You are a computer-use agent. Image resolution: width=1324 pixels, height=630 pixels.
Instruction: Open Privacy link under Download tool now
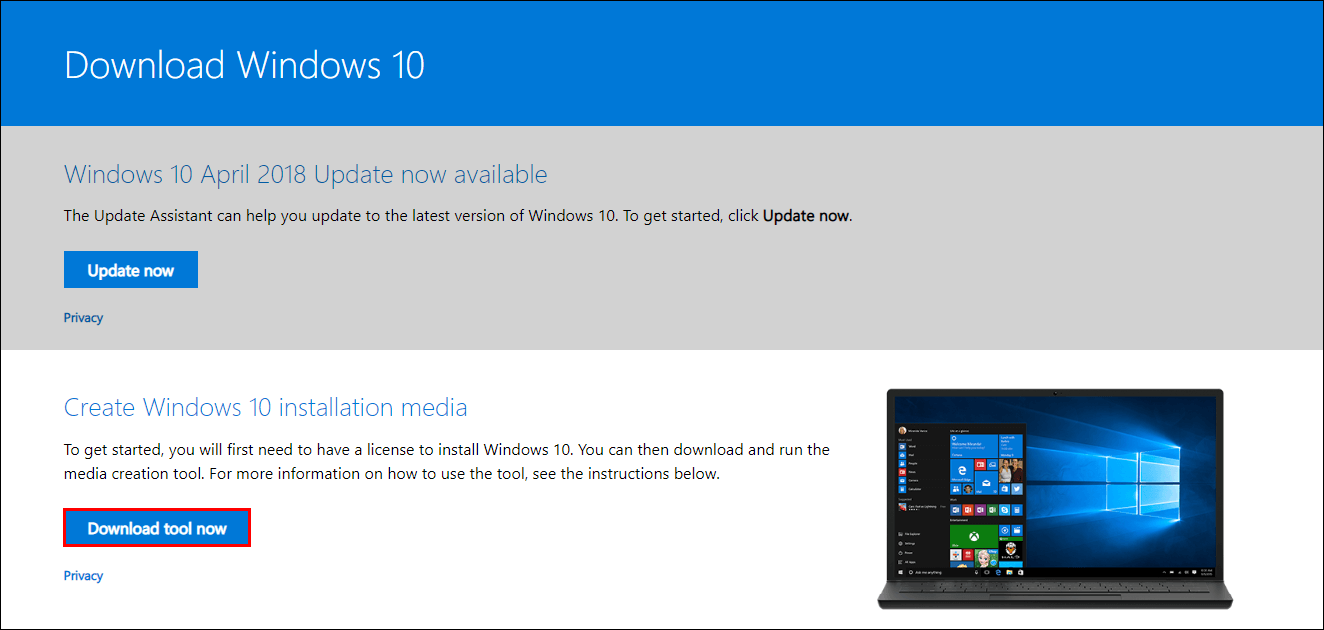pos(83,576)
